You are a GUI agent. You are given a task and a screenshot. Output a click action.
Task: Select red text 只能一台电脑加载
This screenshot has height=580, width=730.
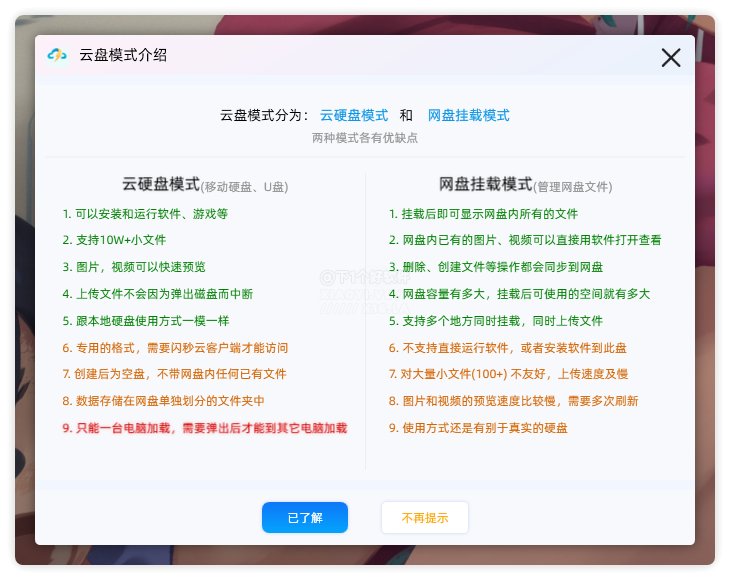point(123,428)
